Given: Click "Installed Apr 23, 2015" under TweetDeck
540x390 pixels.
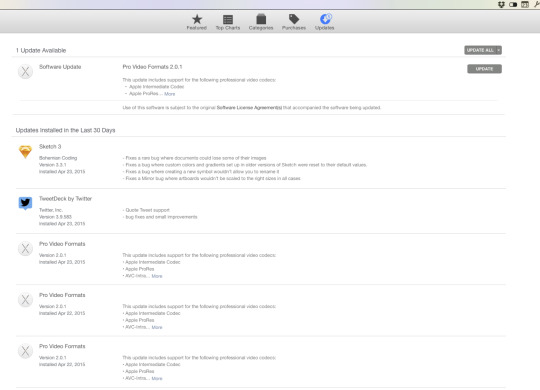Looking at the screenshot, I should (62, 224).
